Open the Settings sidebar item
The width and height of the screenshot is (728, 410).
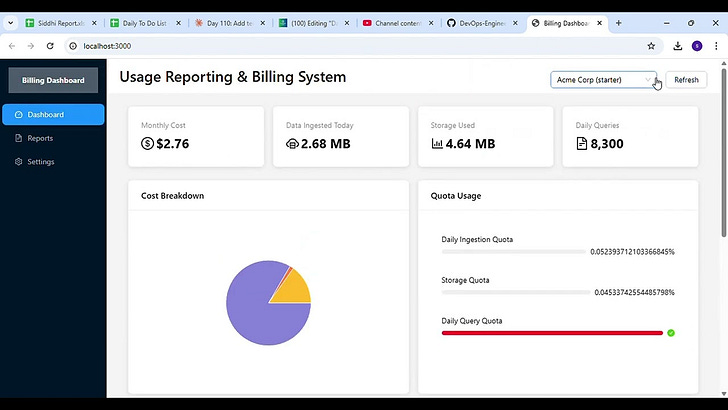53,162
